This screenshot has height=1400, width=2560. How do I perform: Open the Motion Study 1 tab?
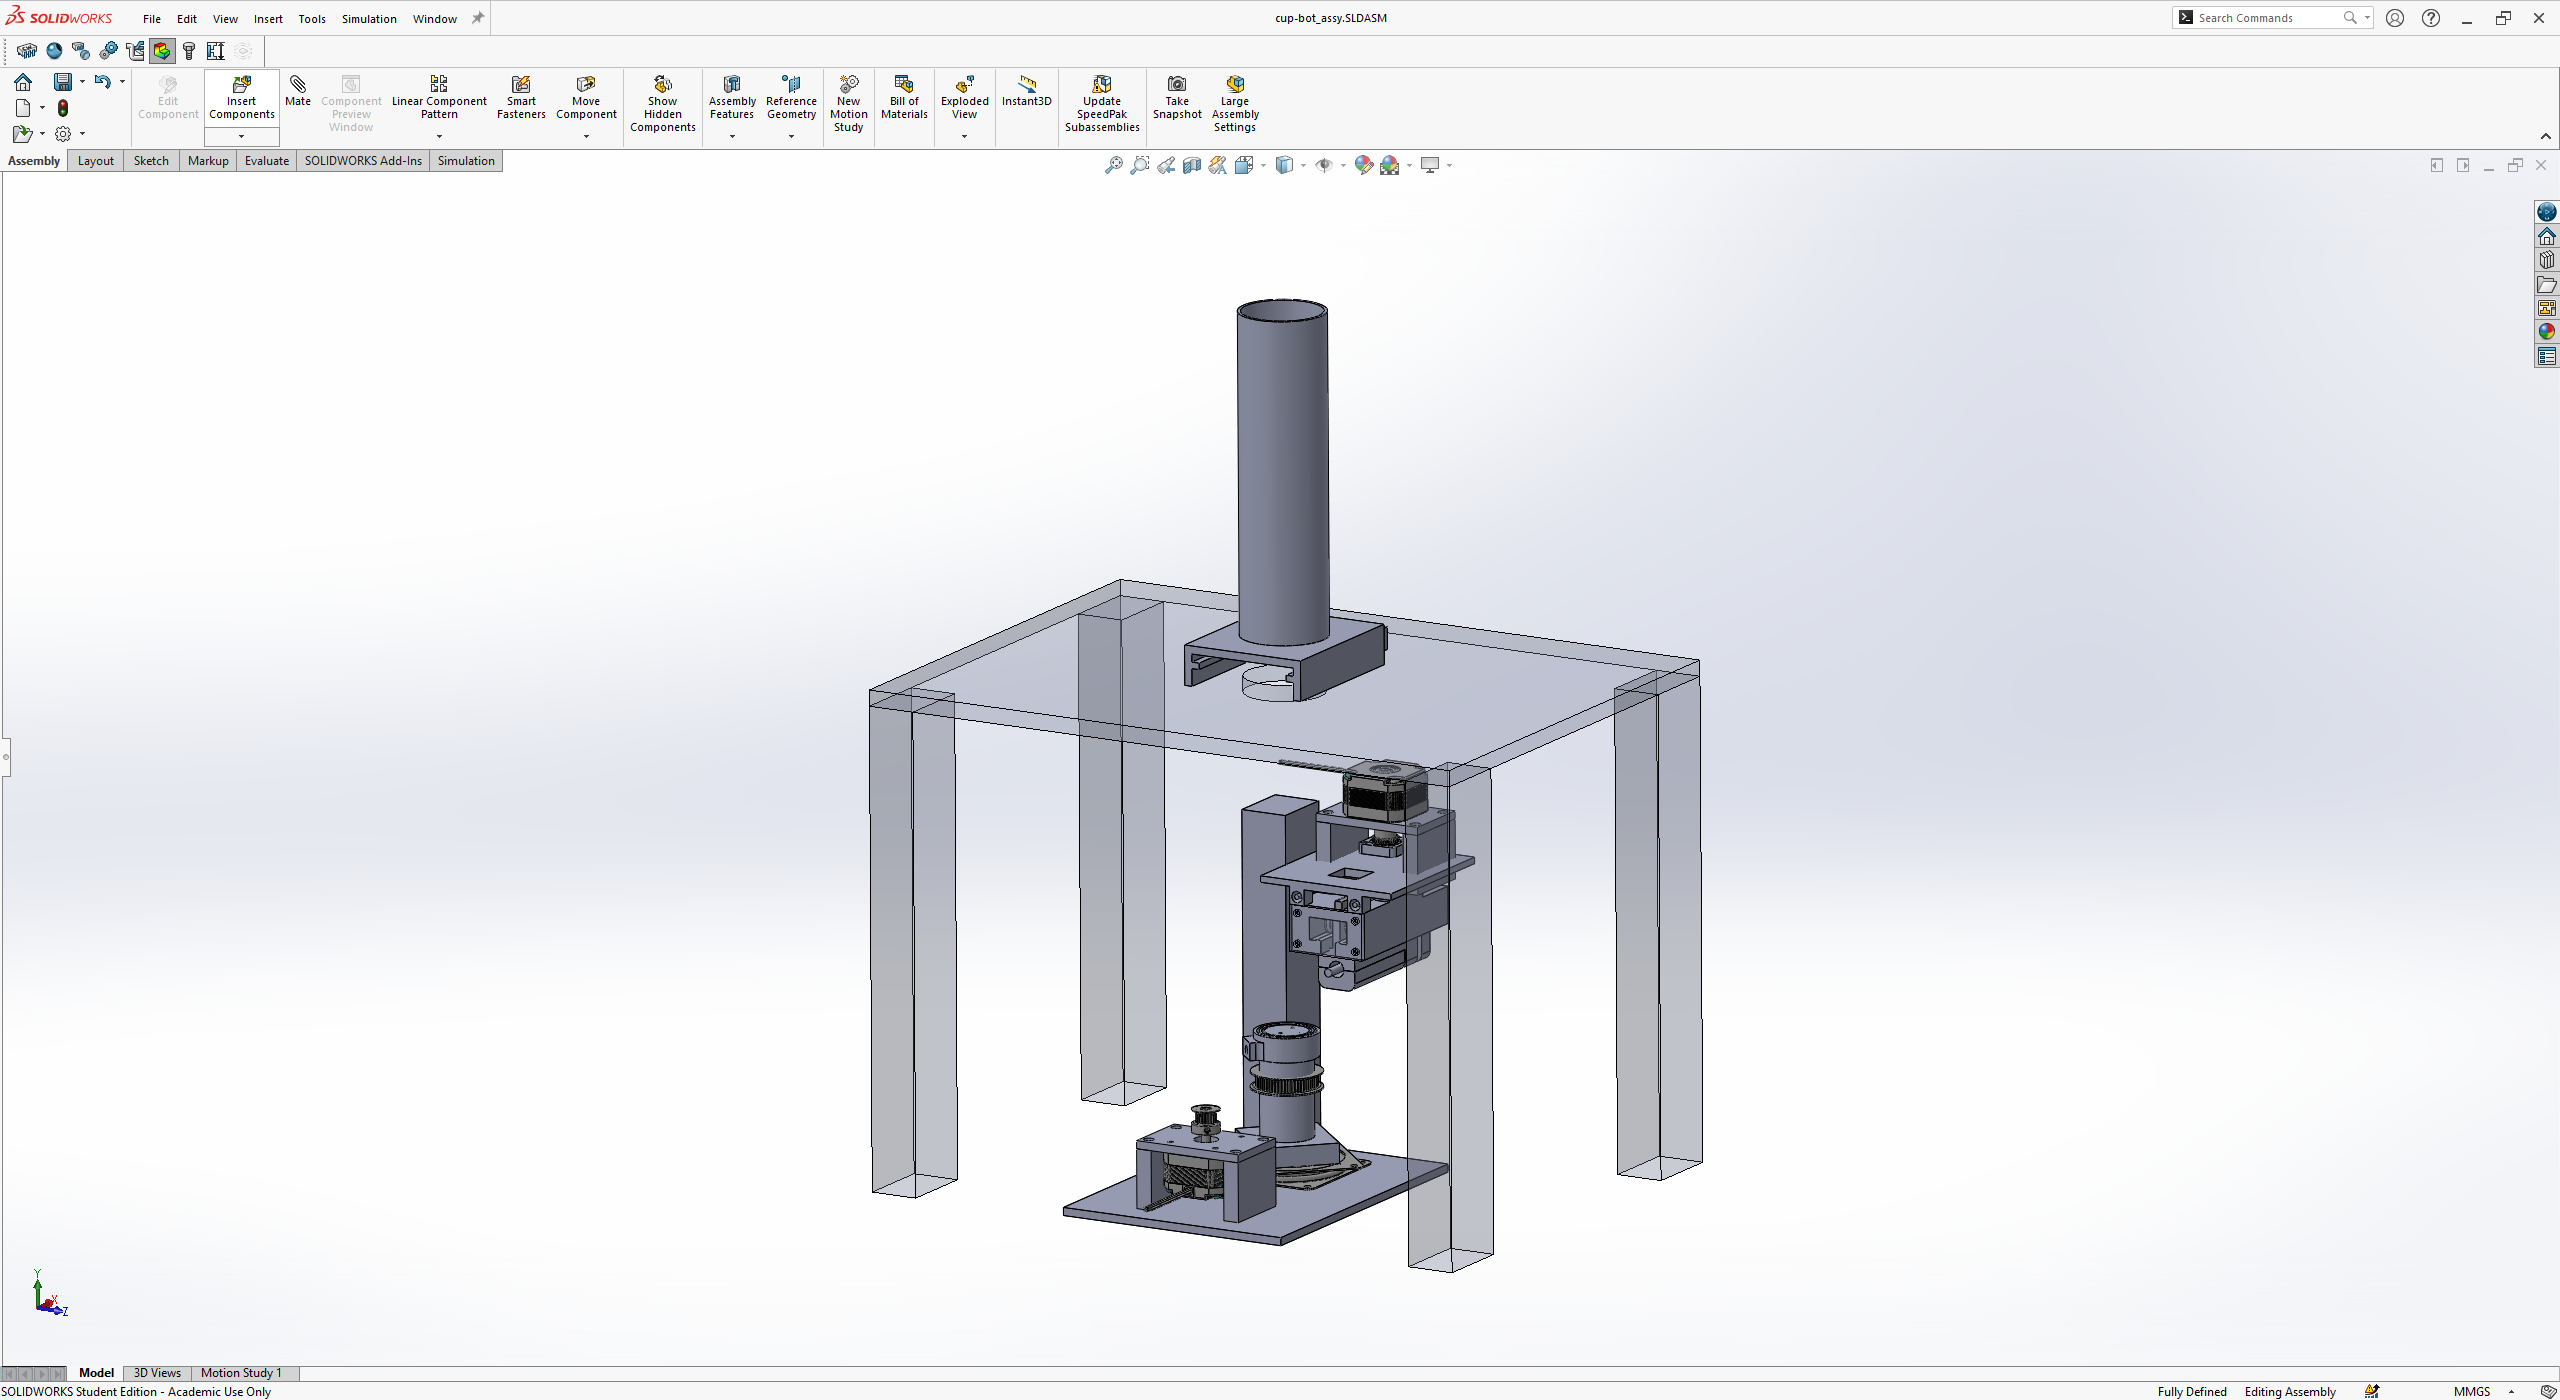click(x=241, y=1373)
